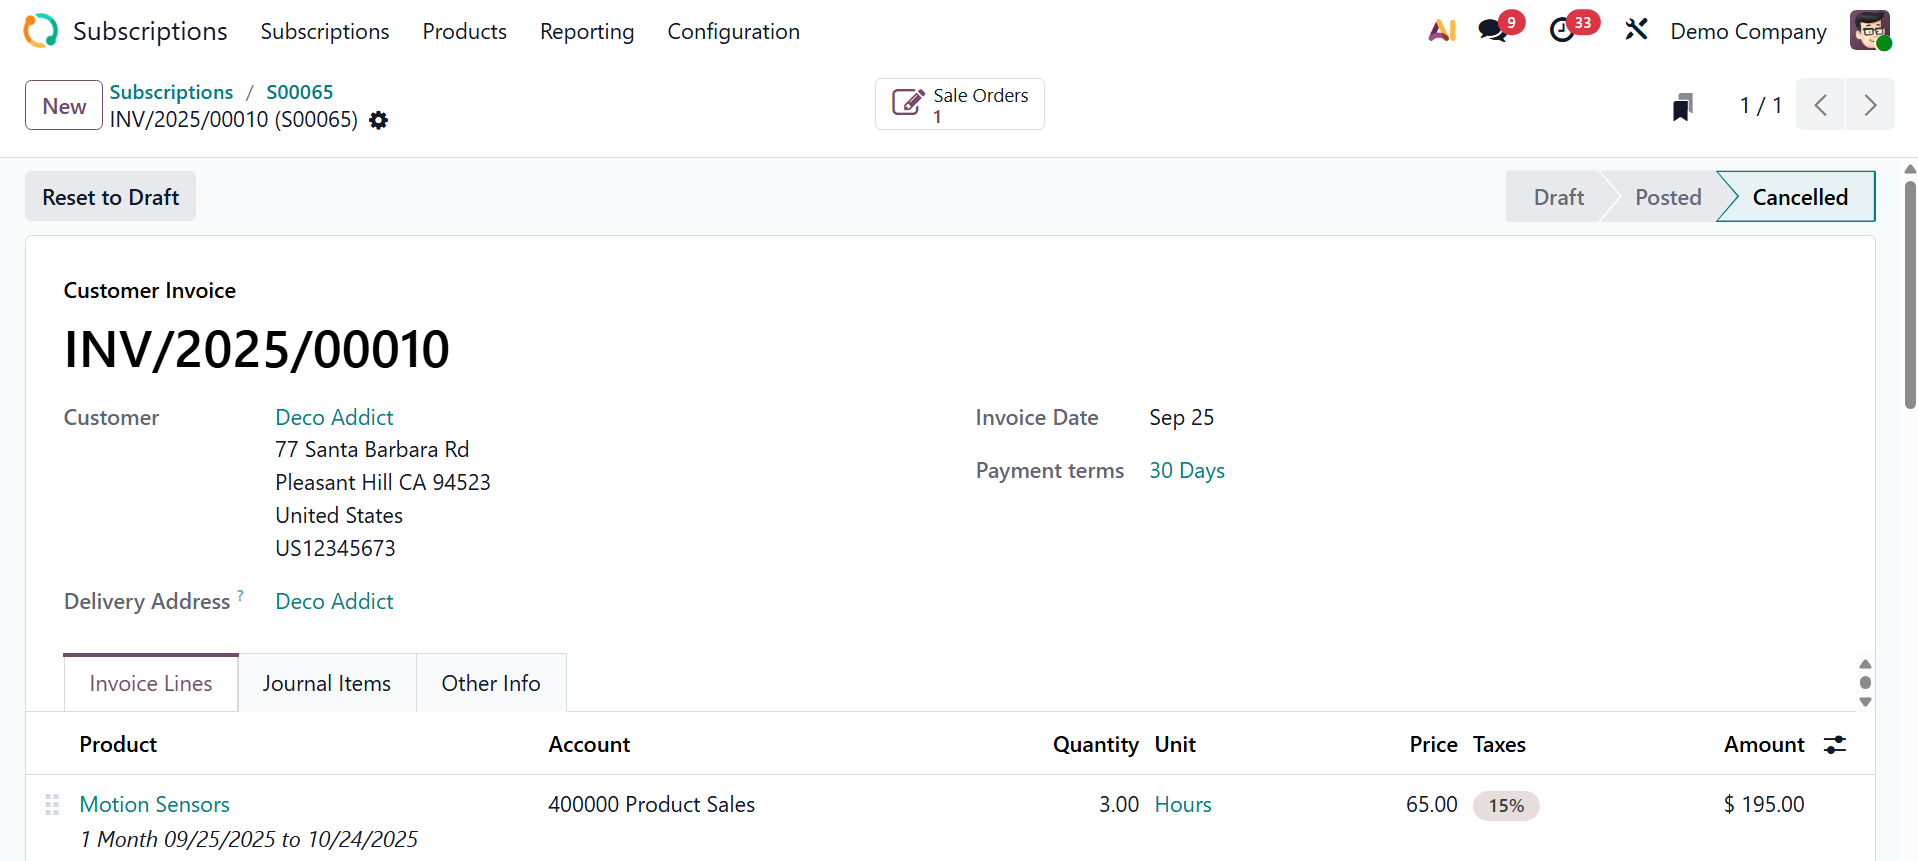Open the Deco Addict customer link
The width and height of the screenshot is (1918, 861).
click(x=334, y=418)
